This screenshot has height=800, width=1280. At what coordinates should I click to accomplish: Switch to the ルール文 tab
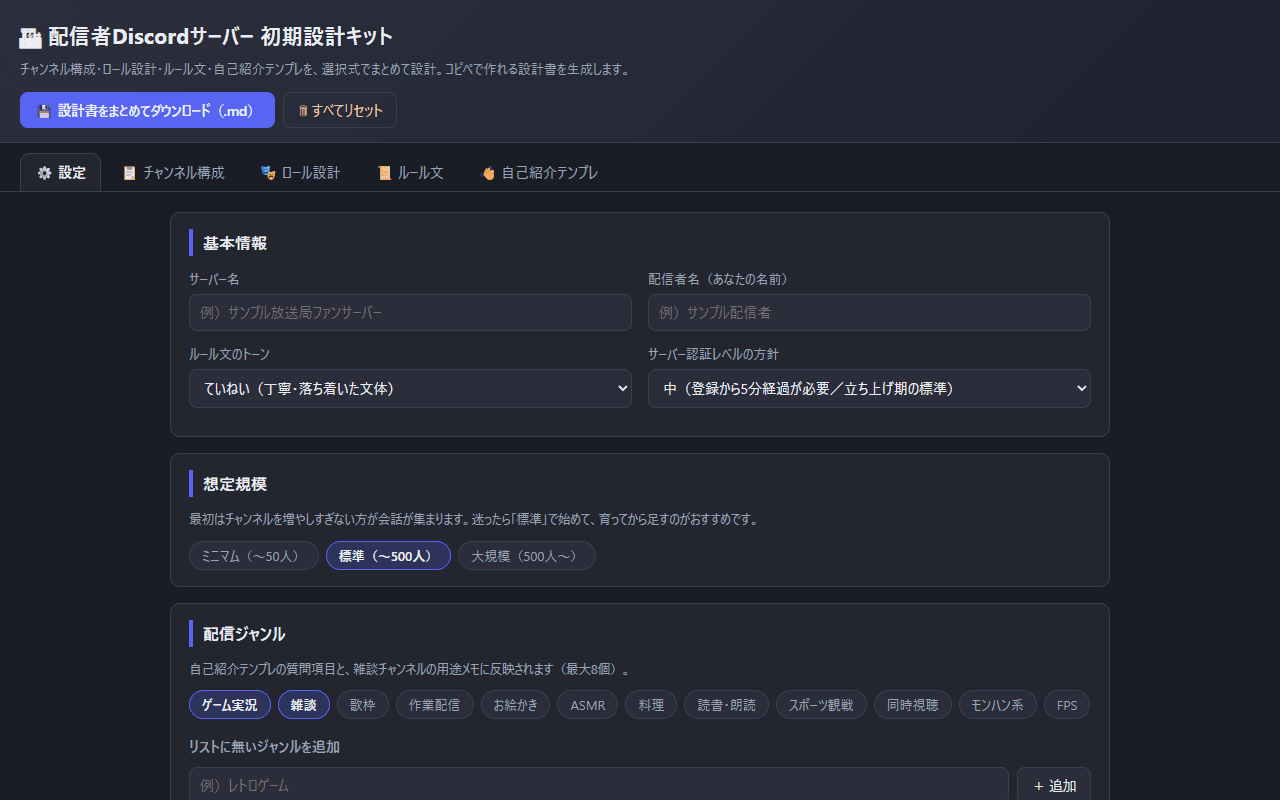coord(410,172)
